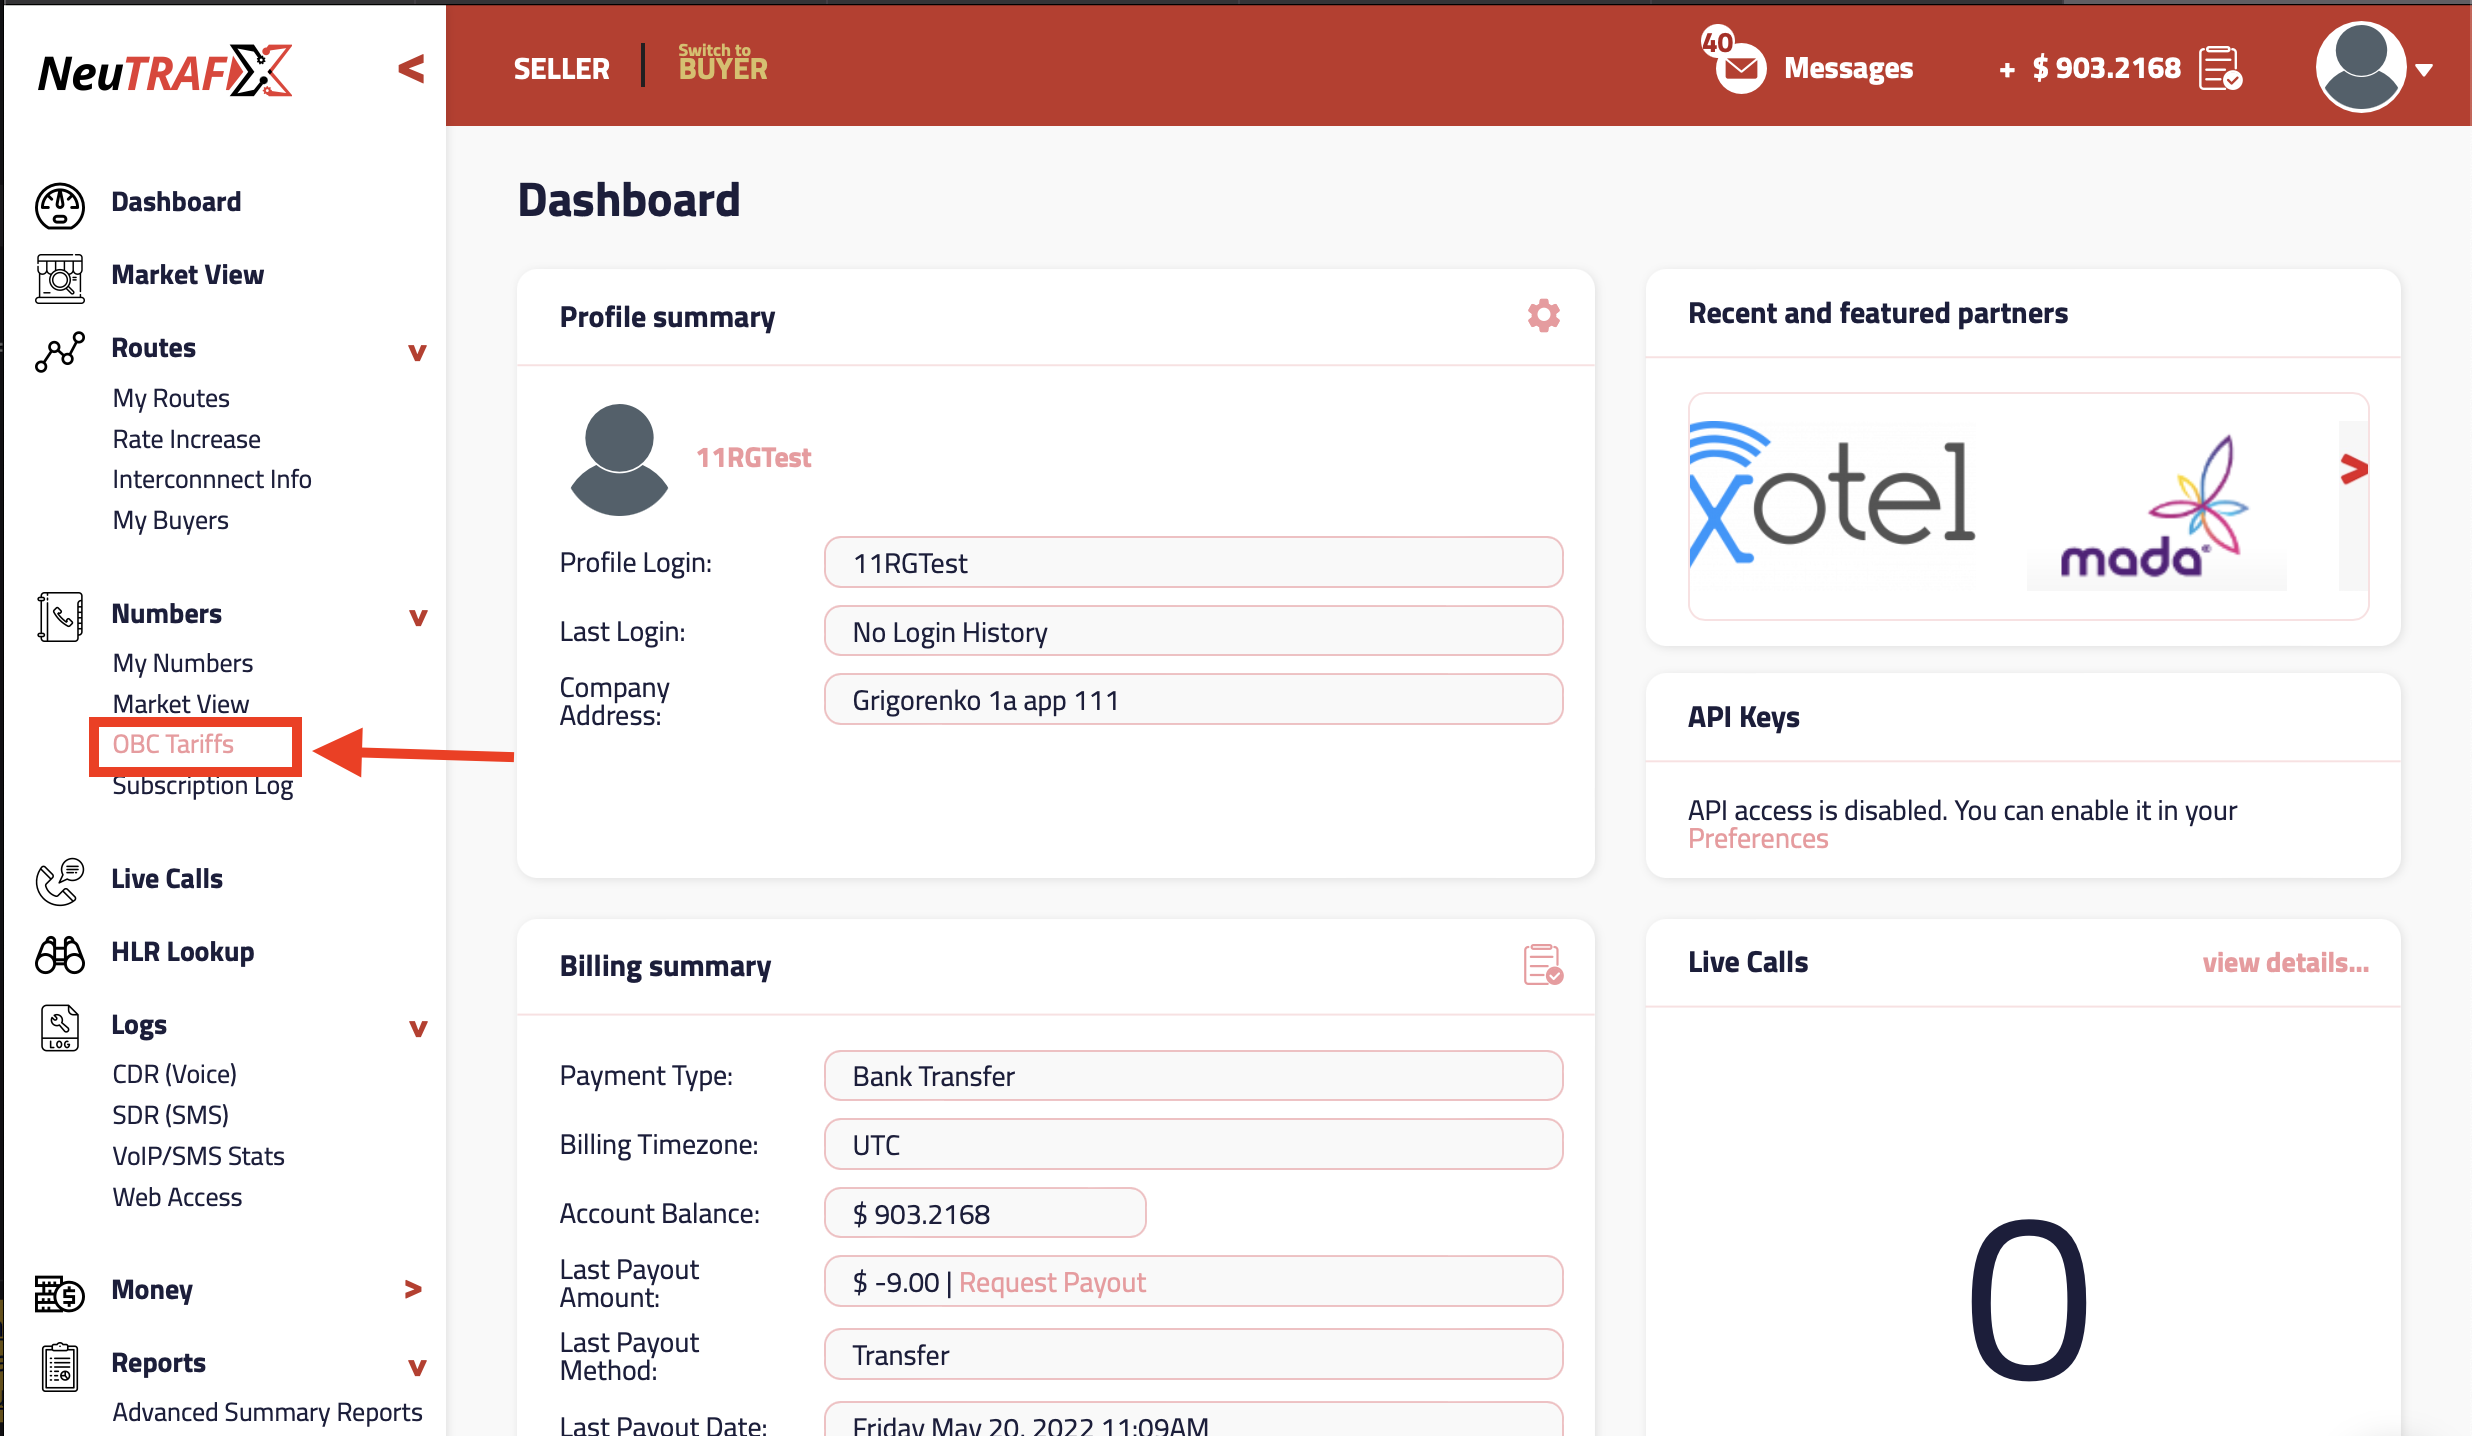Click the HLR Lookup binoculars icon

(x=60, y=954)
